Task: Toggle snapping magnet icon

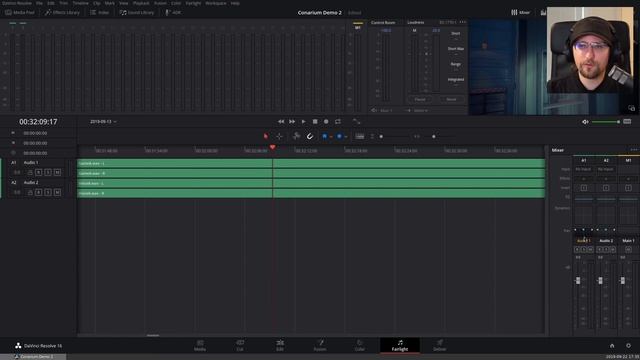Action: [310, 136]
